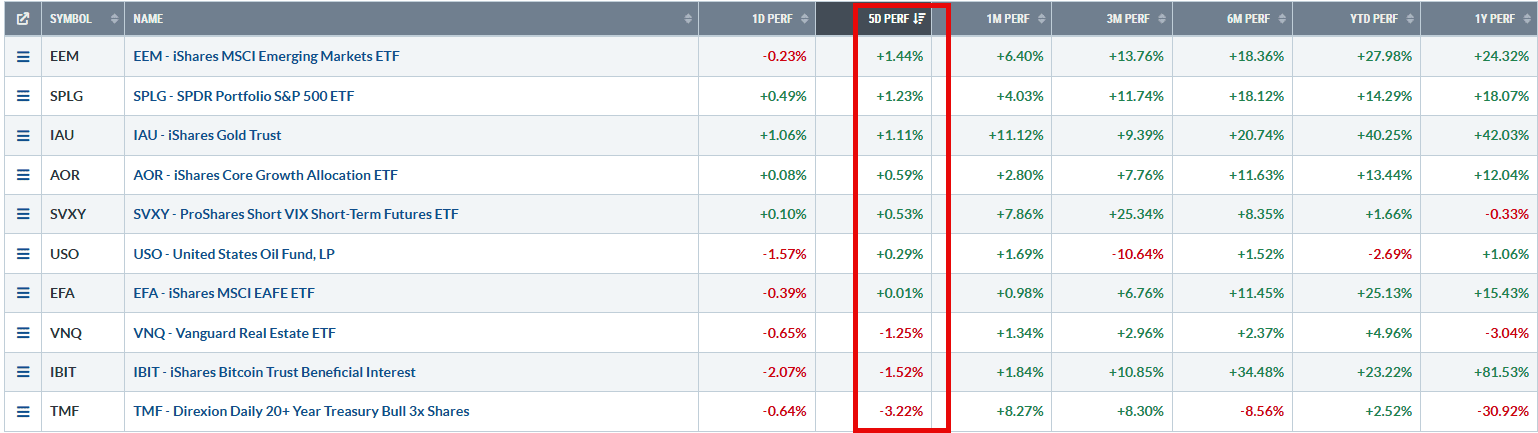Open the IAU - iShares Gold Trust link
Screen dimensions: 1538x433
(x=207, y=136)
